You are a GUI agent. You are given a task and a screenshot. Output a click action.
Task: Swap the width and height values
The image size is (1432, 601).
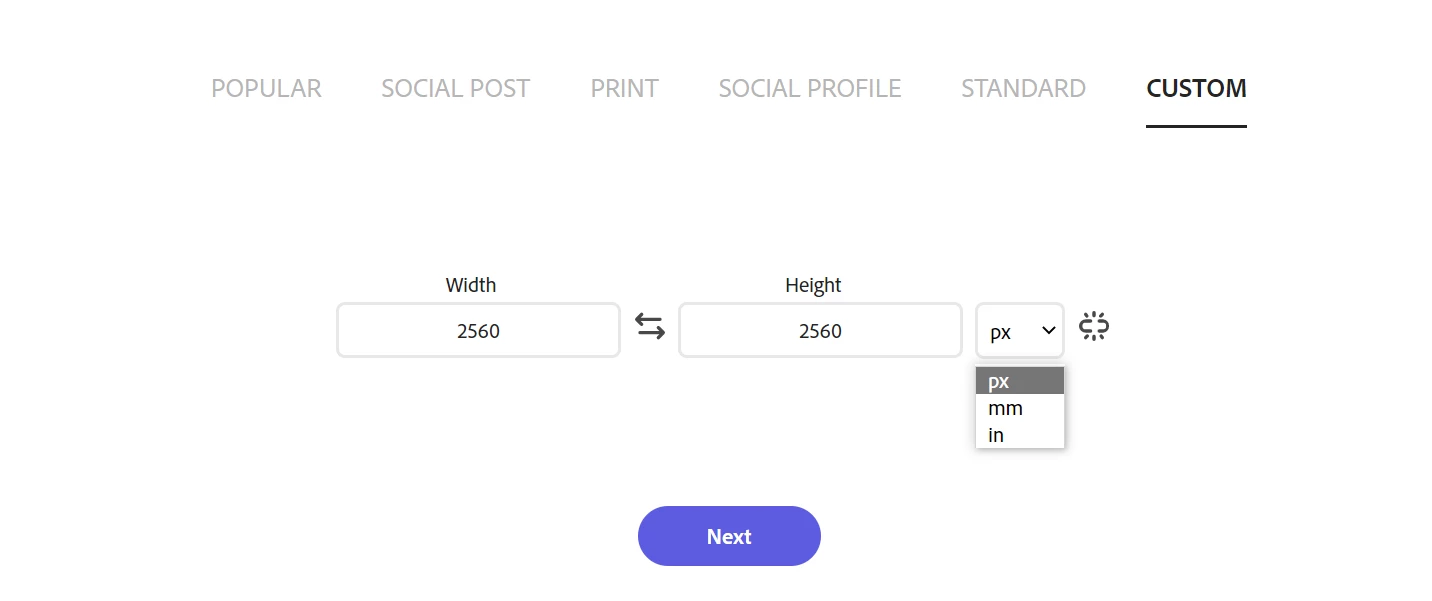tap(650, 327)
